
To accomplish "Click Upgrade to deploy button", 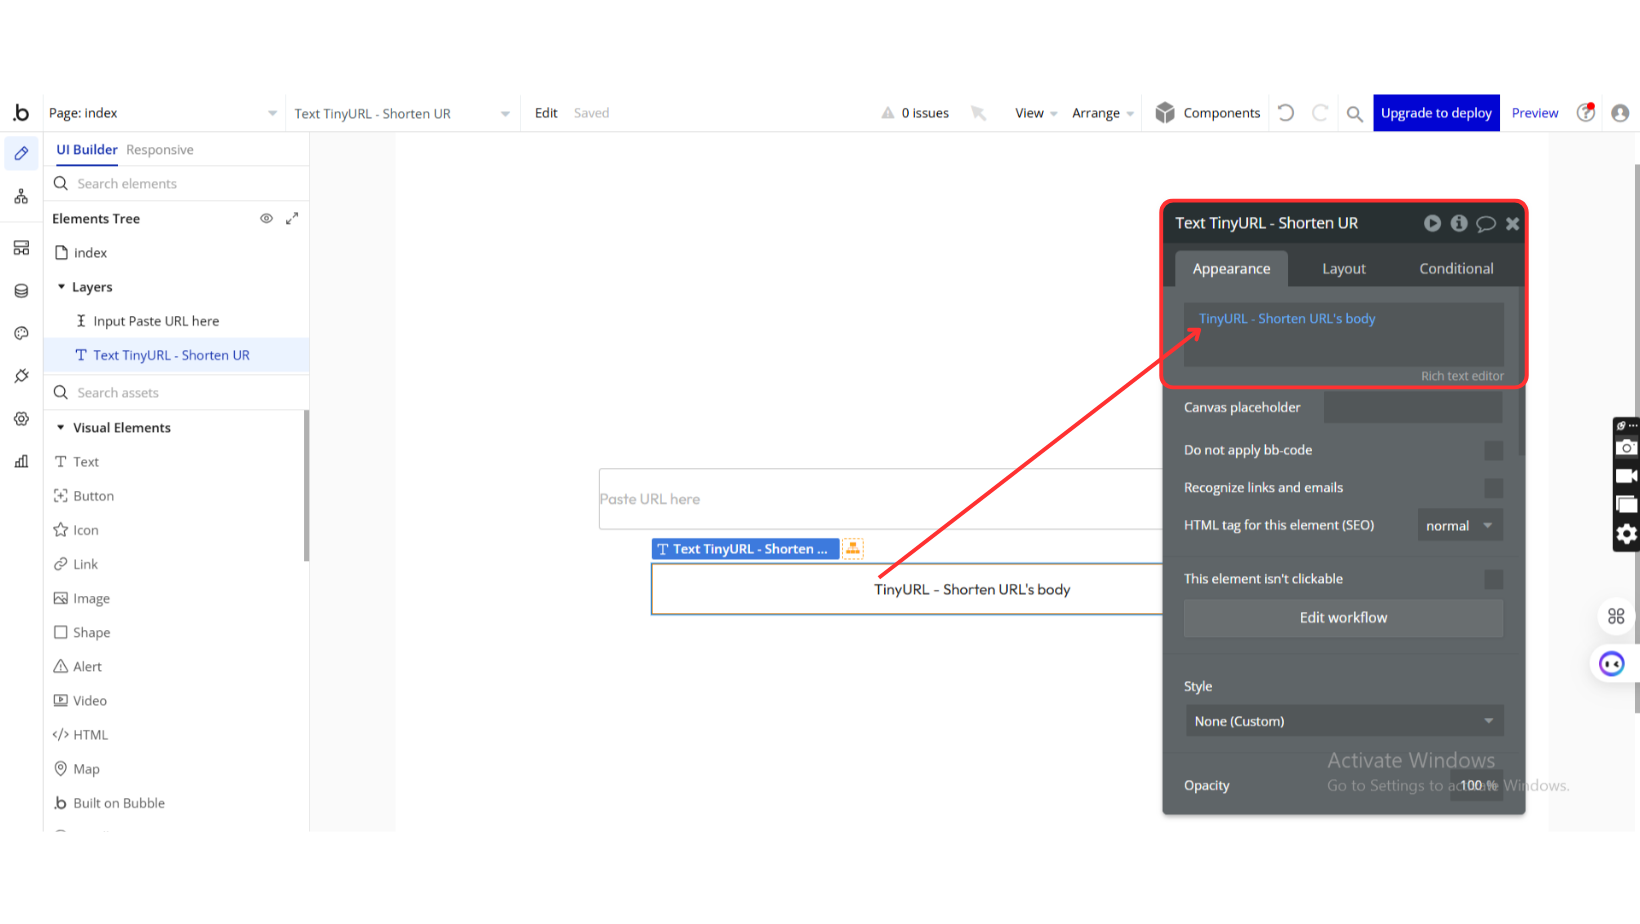I will click(1436, 113).
